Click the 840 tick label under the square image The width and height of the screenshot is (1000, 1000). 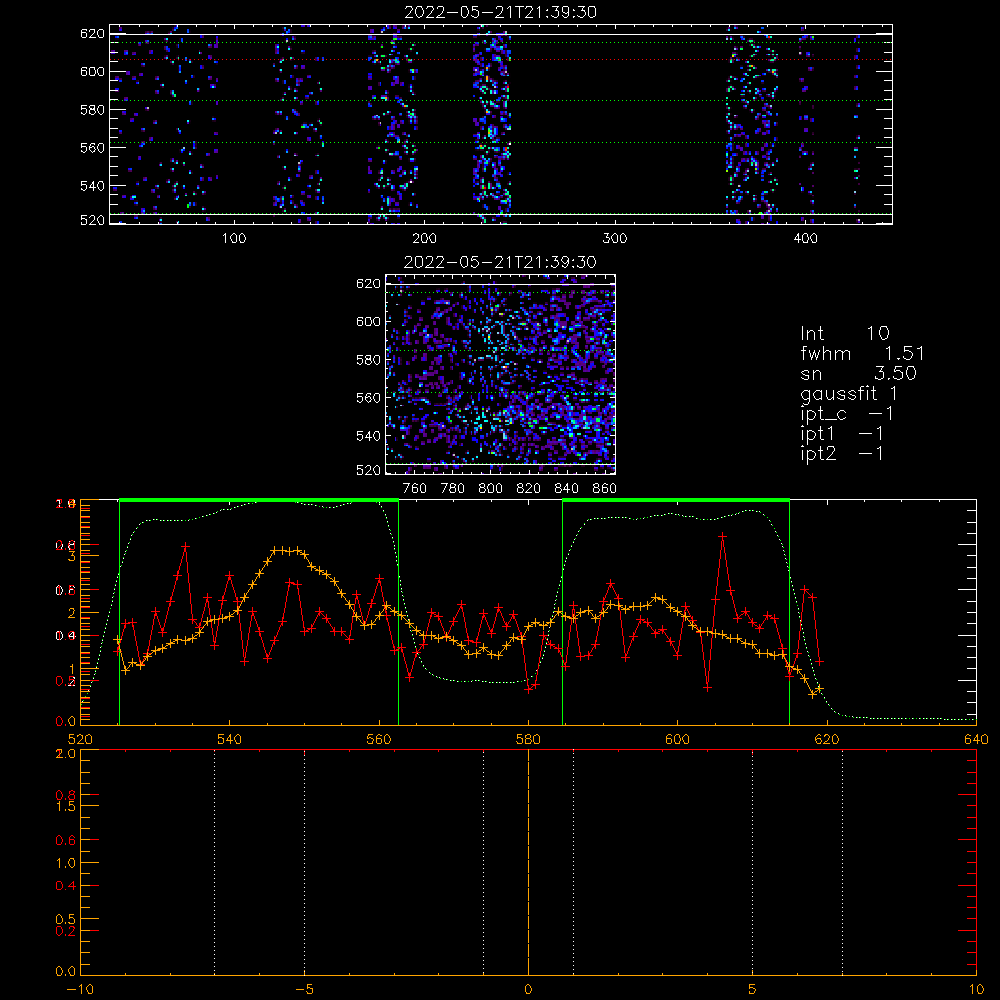[x=566, y=489]
